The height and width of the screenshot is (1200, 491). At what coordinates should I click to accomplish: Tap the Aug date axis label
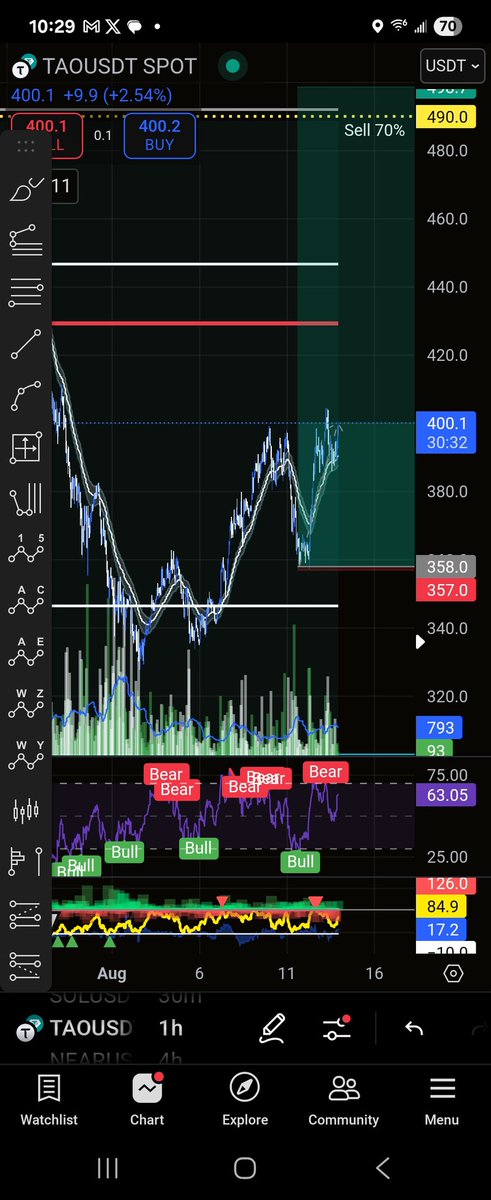click(110, 973)
